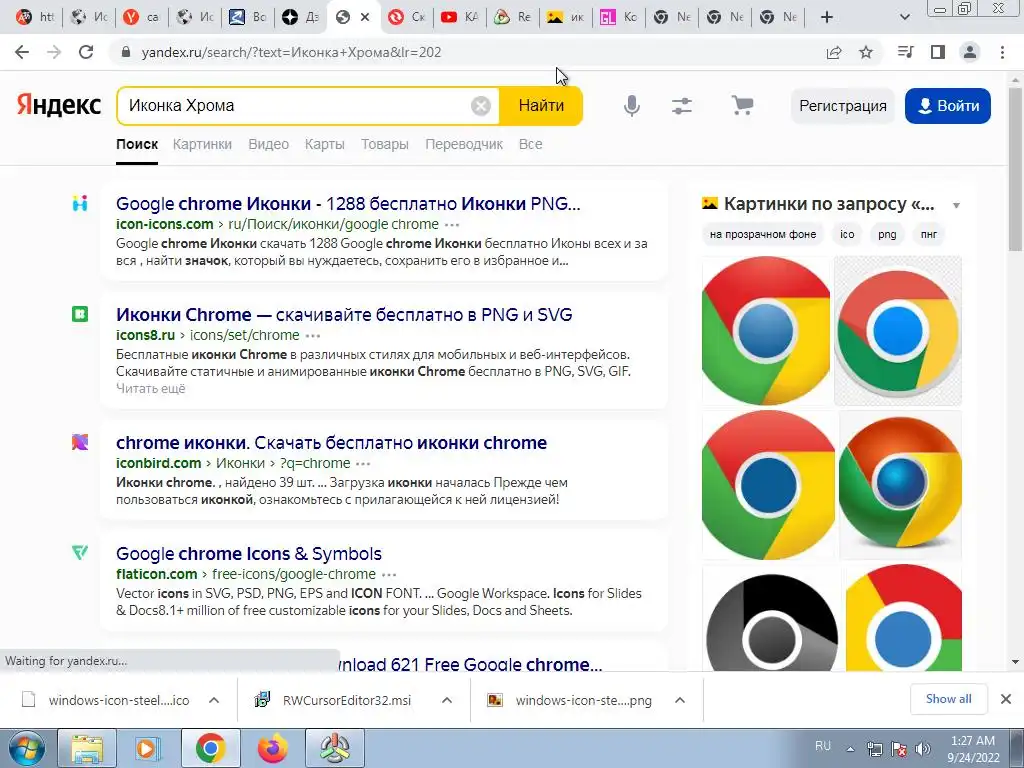Click the volume icon in system tray

click(923, 748)
